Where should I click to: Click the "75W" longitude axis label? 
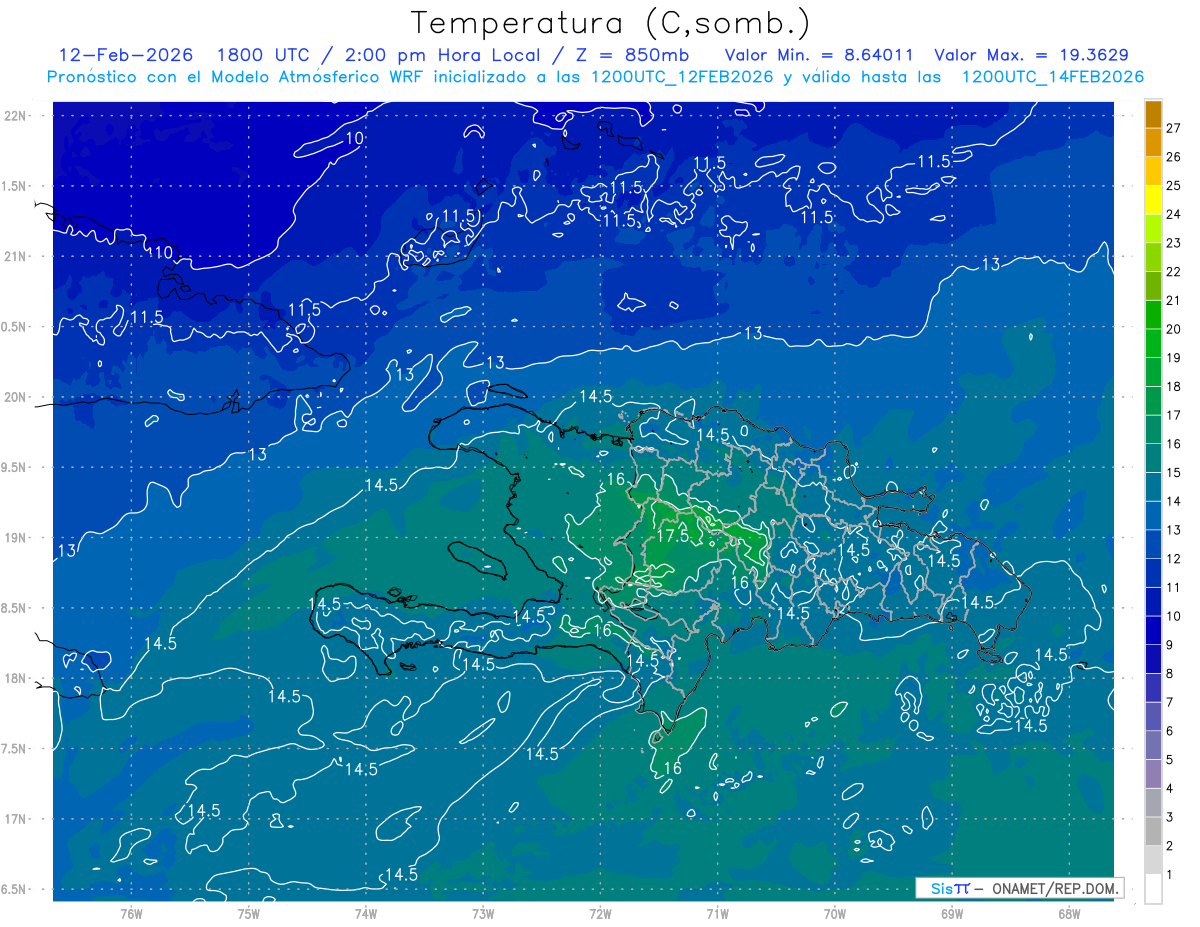(x=249, y=913)
